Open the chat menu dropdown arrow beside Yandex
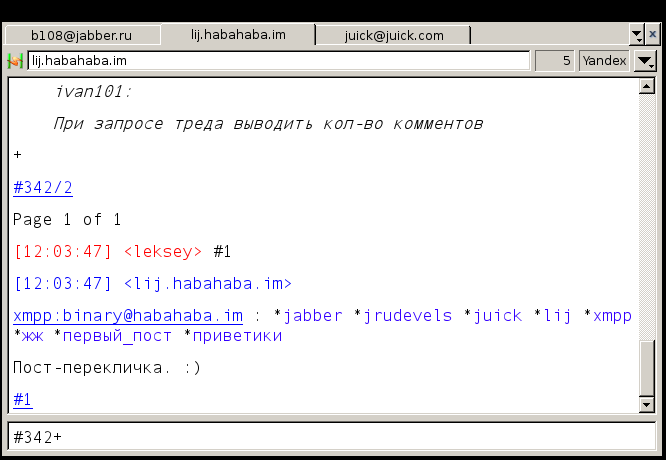Image resolution: width=666 pixels, height=460 pixels. tap(645, 61)
